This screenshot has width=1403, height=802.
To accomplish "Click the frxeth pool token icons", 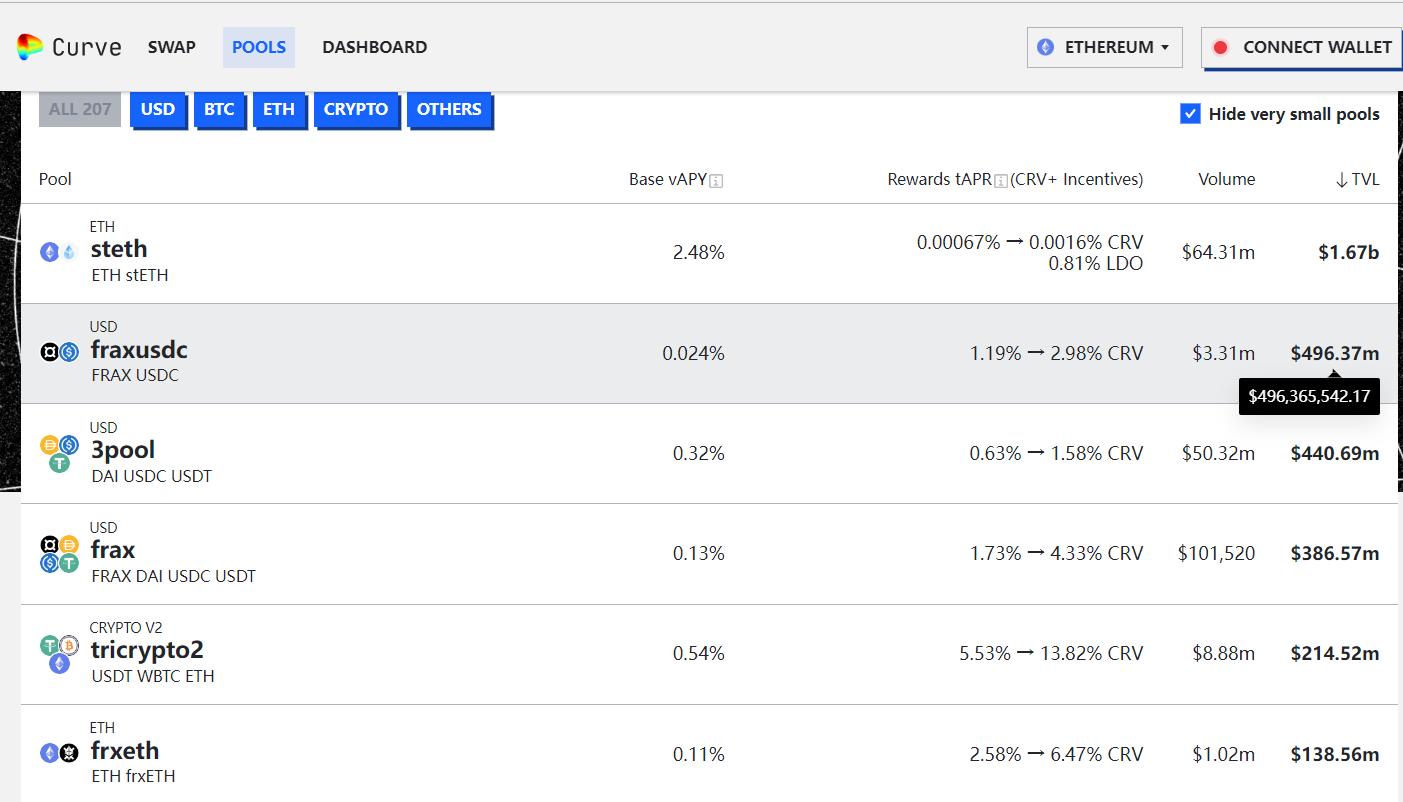I will click(59, 753).
